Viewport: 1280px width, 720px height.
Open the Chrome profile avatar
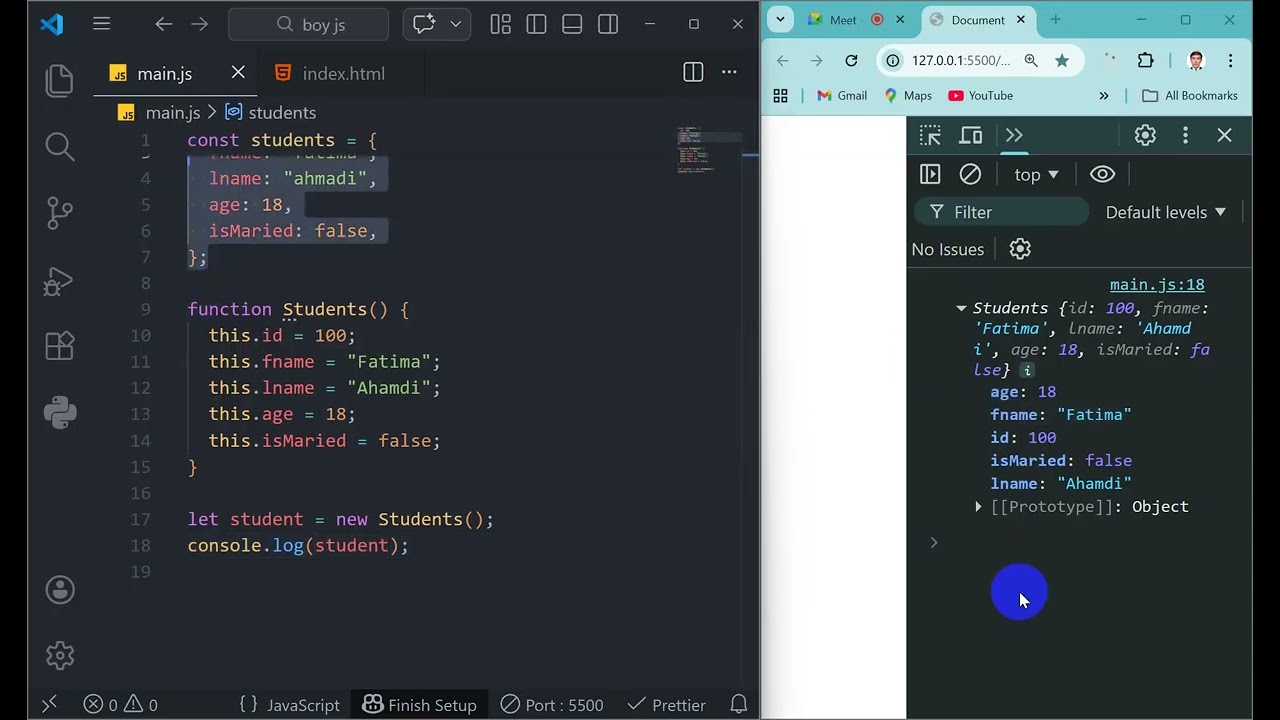[1196, 61]
